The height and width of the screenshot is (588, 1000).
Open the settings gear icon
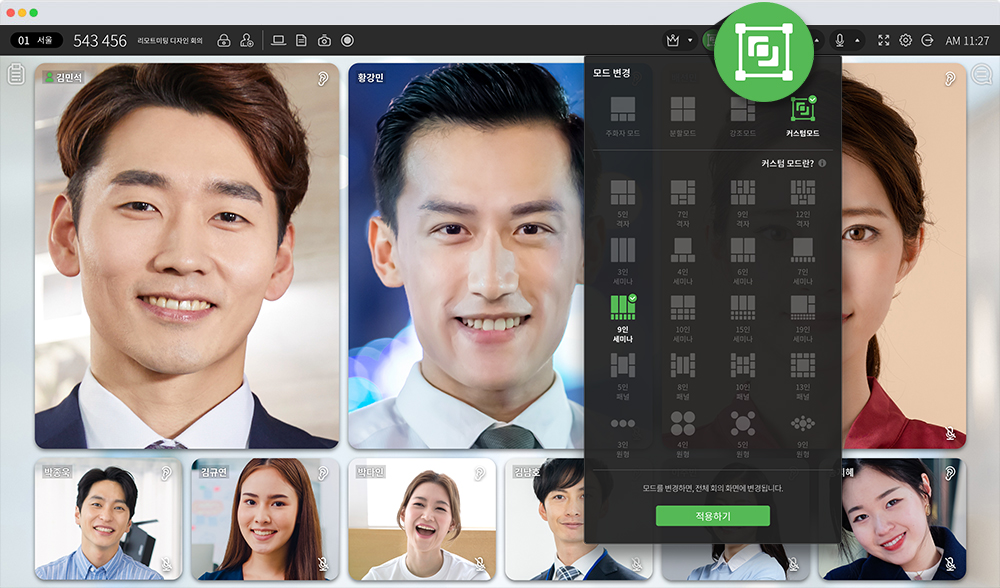(905, 41)
